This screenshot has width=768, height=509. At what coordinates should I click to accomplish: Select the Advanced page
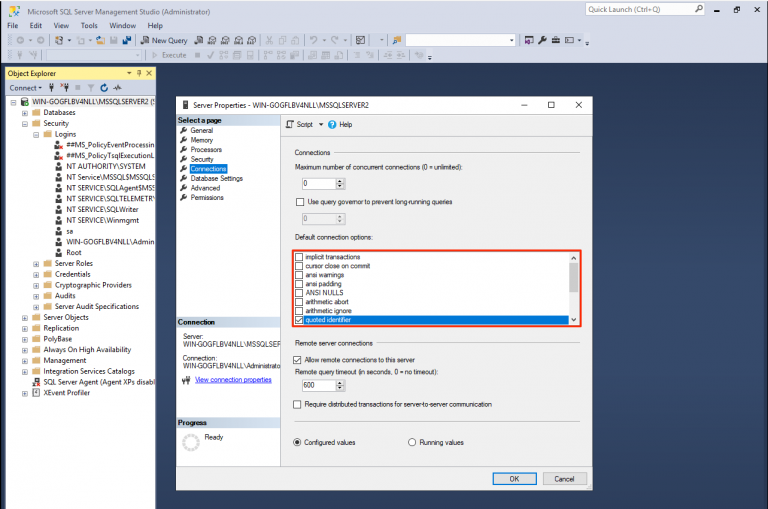(205, 188)
